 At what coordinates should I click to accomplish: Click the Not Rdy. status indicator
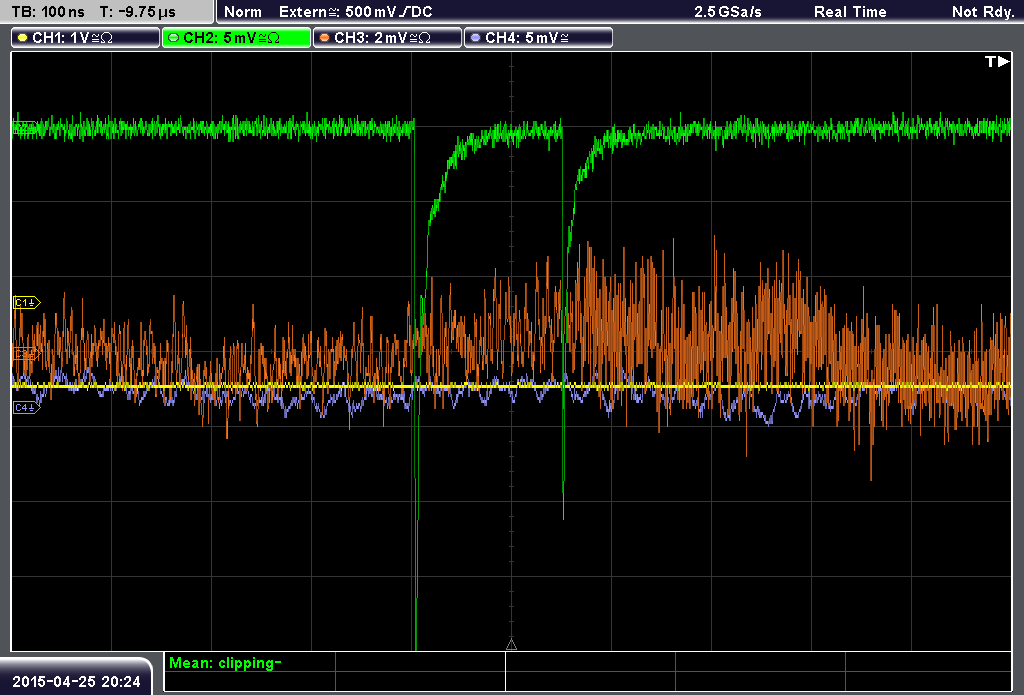pyautogui.click(x=983, y=12)
